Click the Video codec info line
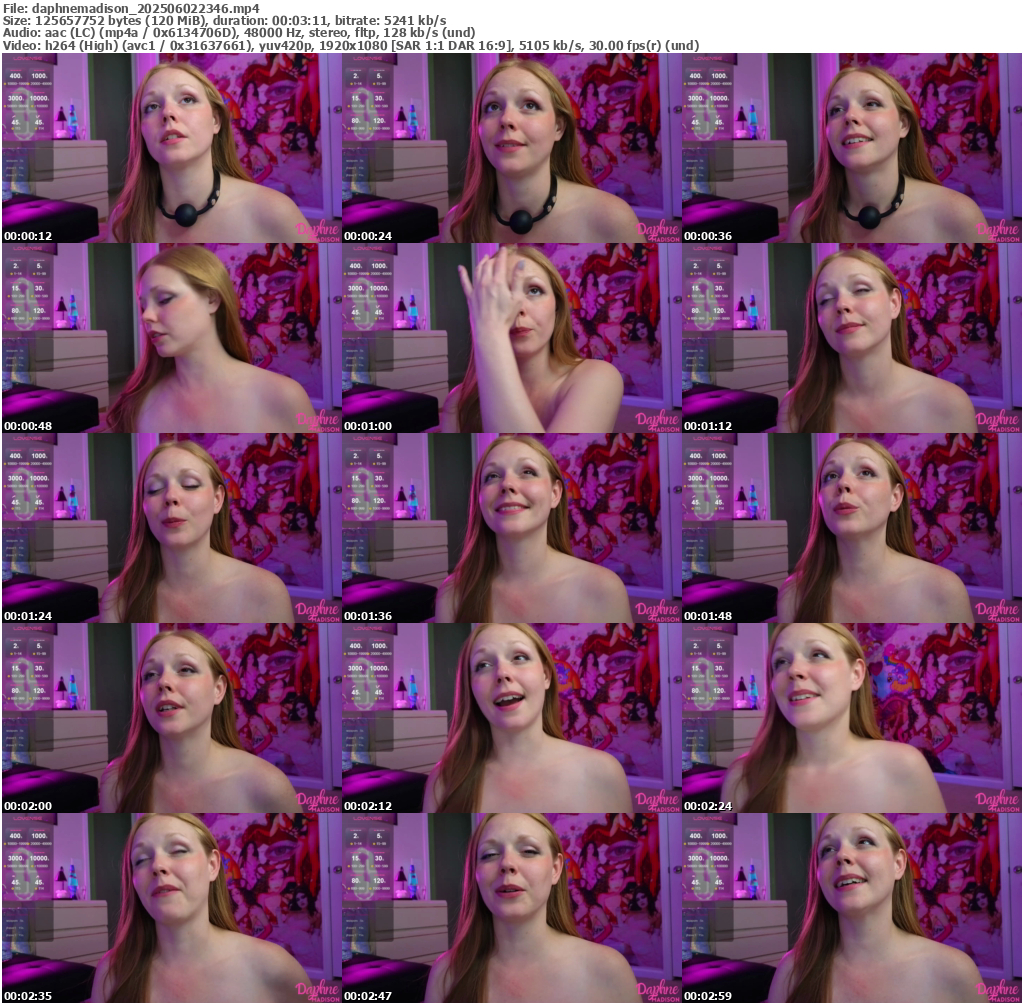 (350, 45)
